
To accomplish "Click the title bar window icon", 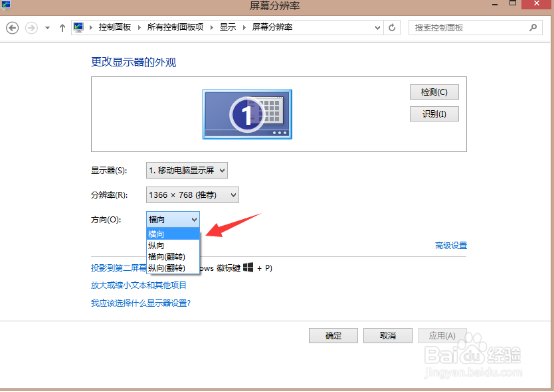I will (x=6, y=5).
